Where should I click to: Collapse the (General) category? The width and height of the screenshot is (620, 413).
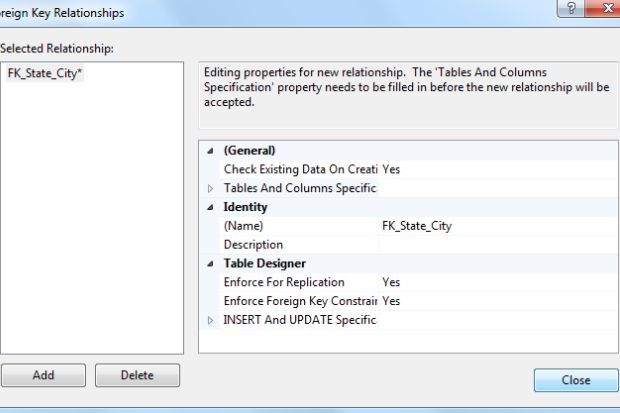tap(210, 151)
